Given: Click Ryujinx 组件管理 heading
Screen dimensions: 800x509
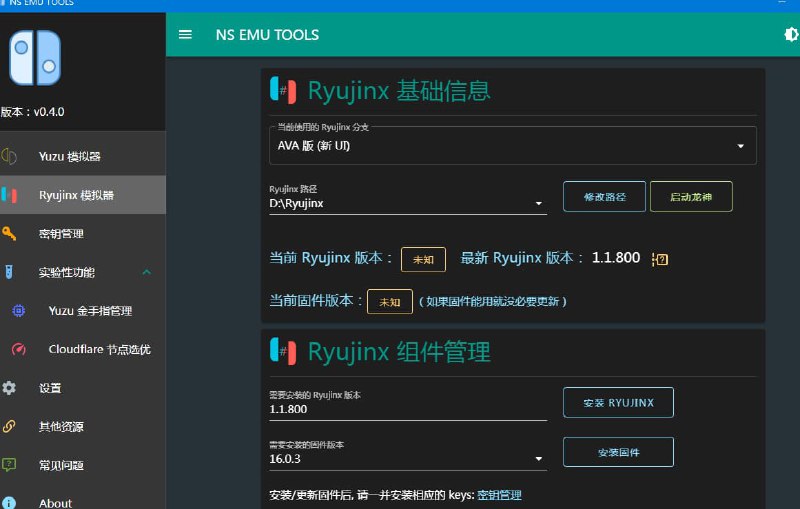Looking at the screenshot, I should pos(399,352).
